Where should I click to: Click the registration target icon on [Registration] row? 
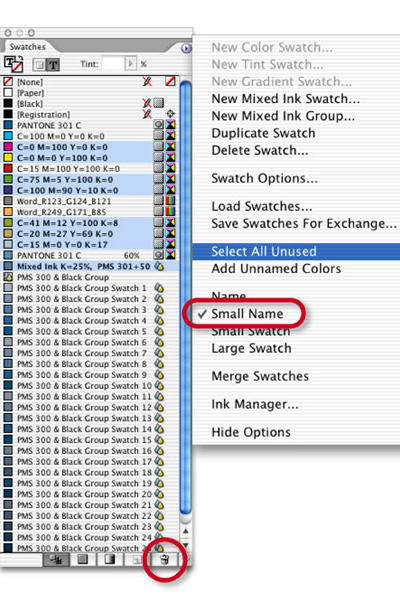pyautogui.click(x=170, y=114)
